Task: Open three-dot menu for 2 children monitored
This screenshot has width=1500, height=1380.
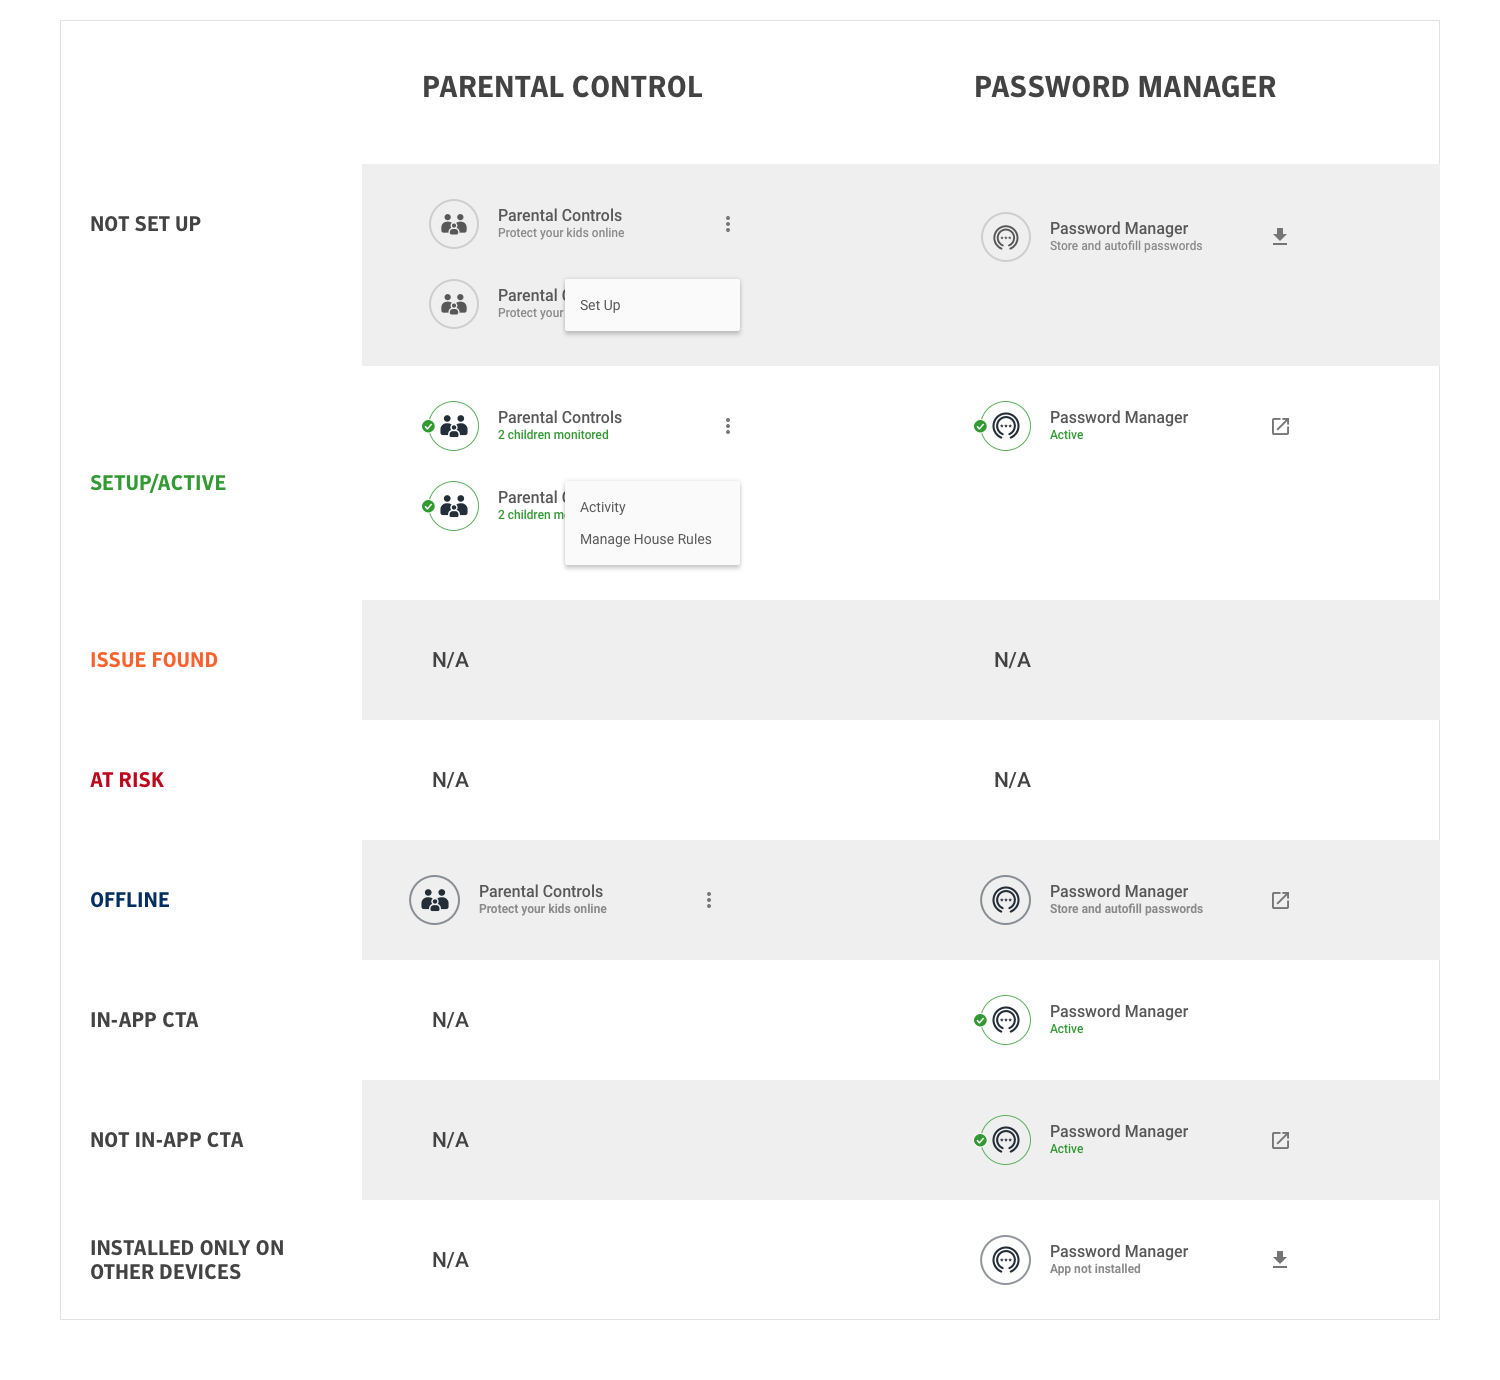Action: [x=728, y=426]
